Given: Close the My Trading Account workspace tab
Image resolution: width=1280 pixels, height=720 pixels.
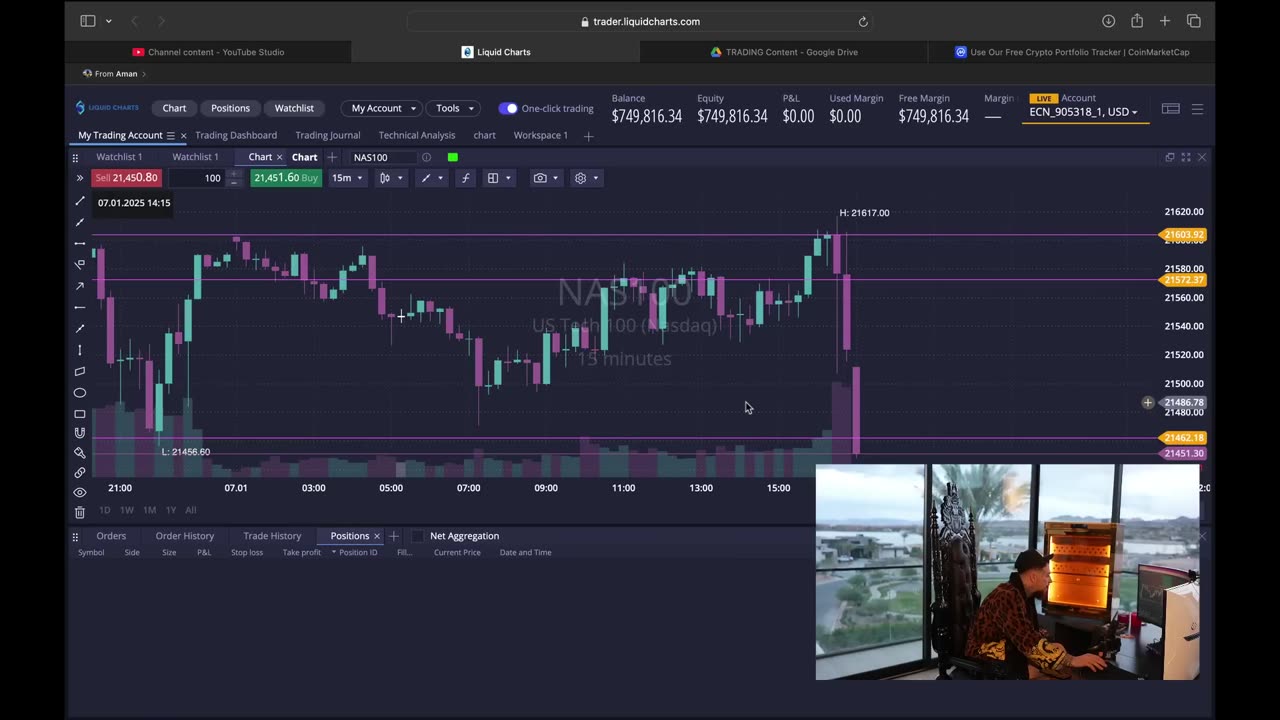Looking at the screenshot, I should pyautogui.click(x=183, y=135).
